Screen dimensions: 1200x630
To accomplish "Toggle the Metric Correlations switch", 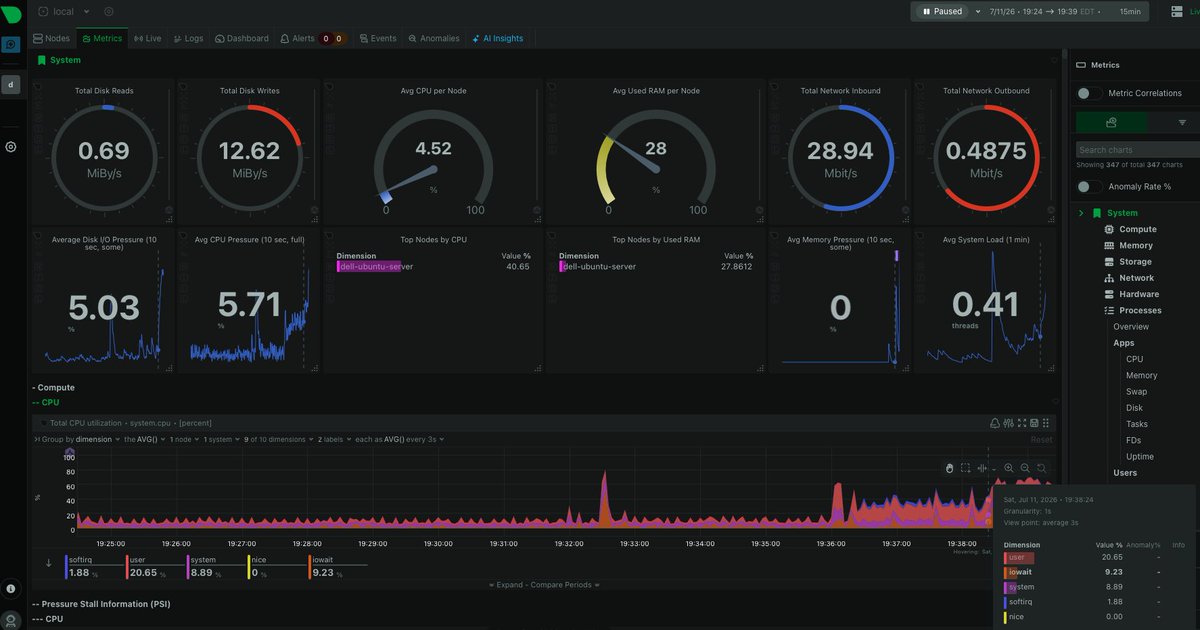I will tap(1089, 93).
